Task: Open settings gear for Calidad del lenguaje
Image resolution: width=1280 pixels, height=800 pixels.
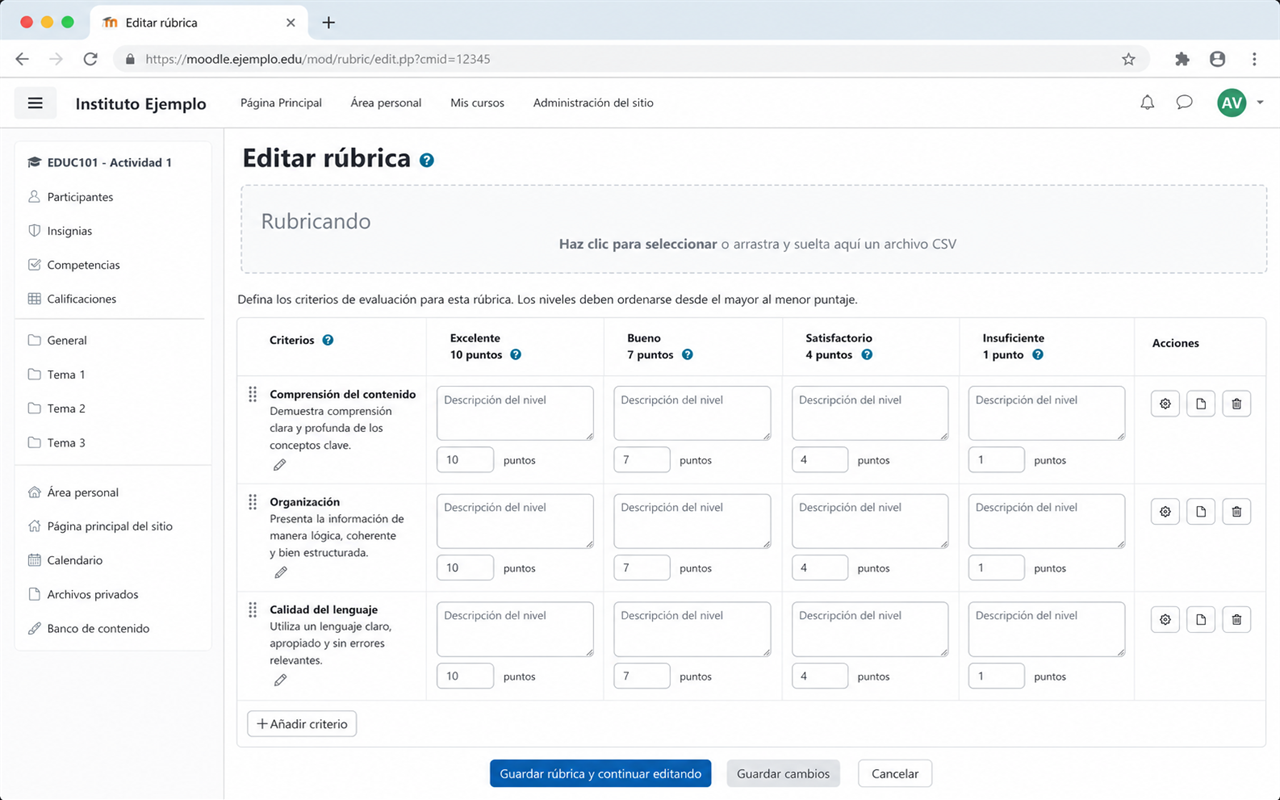Action: pos(1165,620)
